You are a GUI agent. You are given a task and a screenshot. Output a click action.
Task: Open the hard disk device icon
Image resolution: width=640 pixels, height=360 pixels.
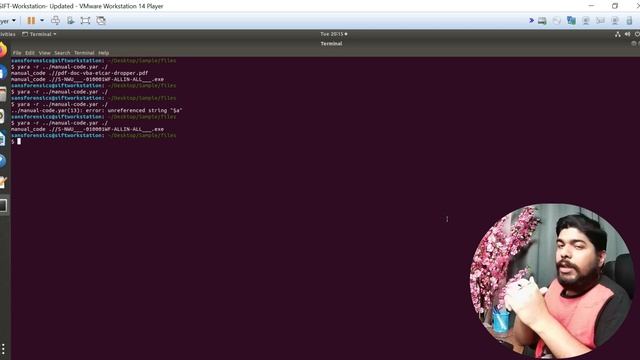click(x=542, y=21)
